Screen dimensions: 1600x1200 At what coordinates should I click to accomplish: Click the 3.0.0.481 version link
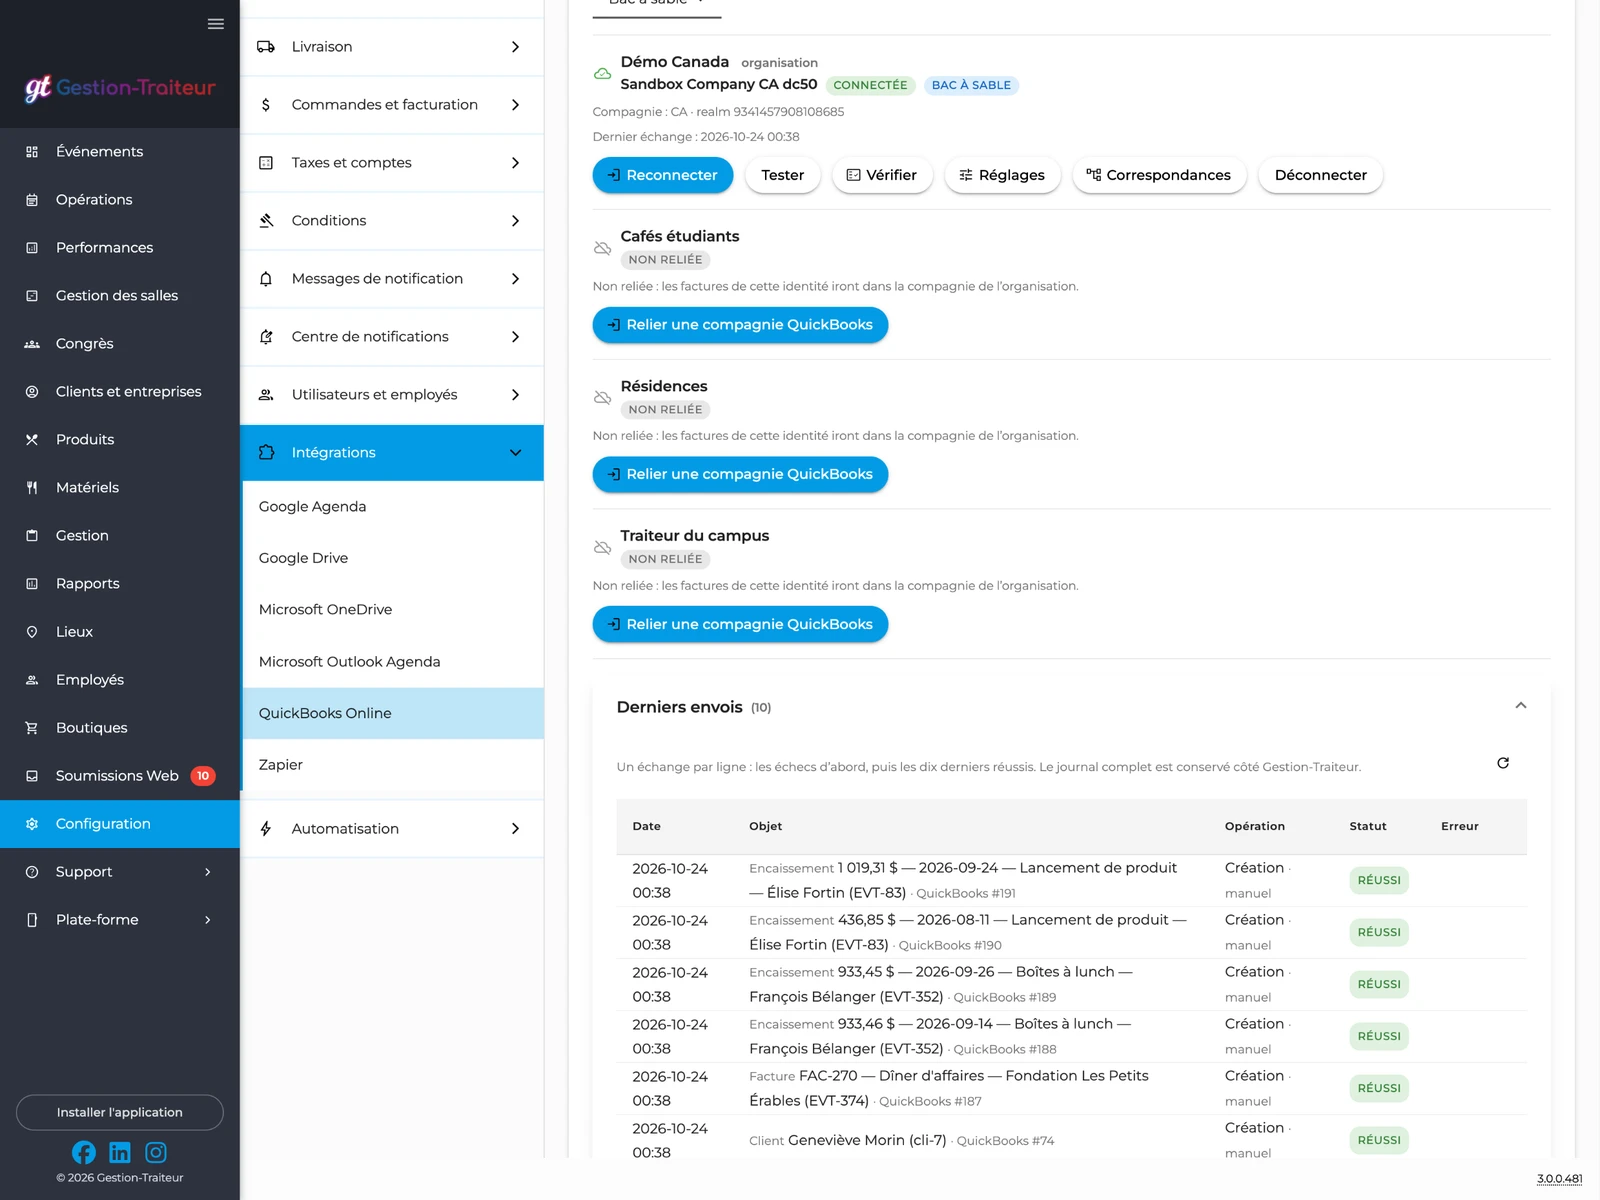tap(1559, 1179)
